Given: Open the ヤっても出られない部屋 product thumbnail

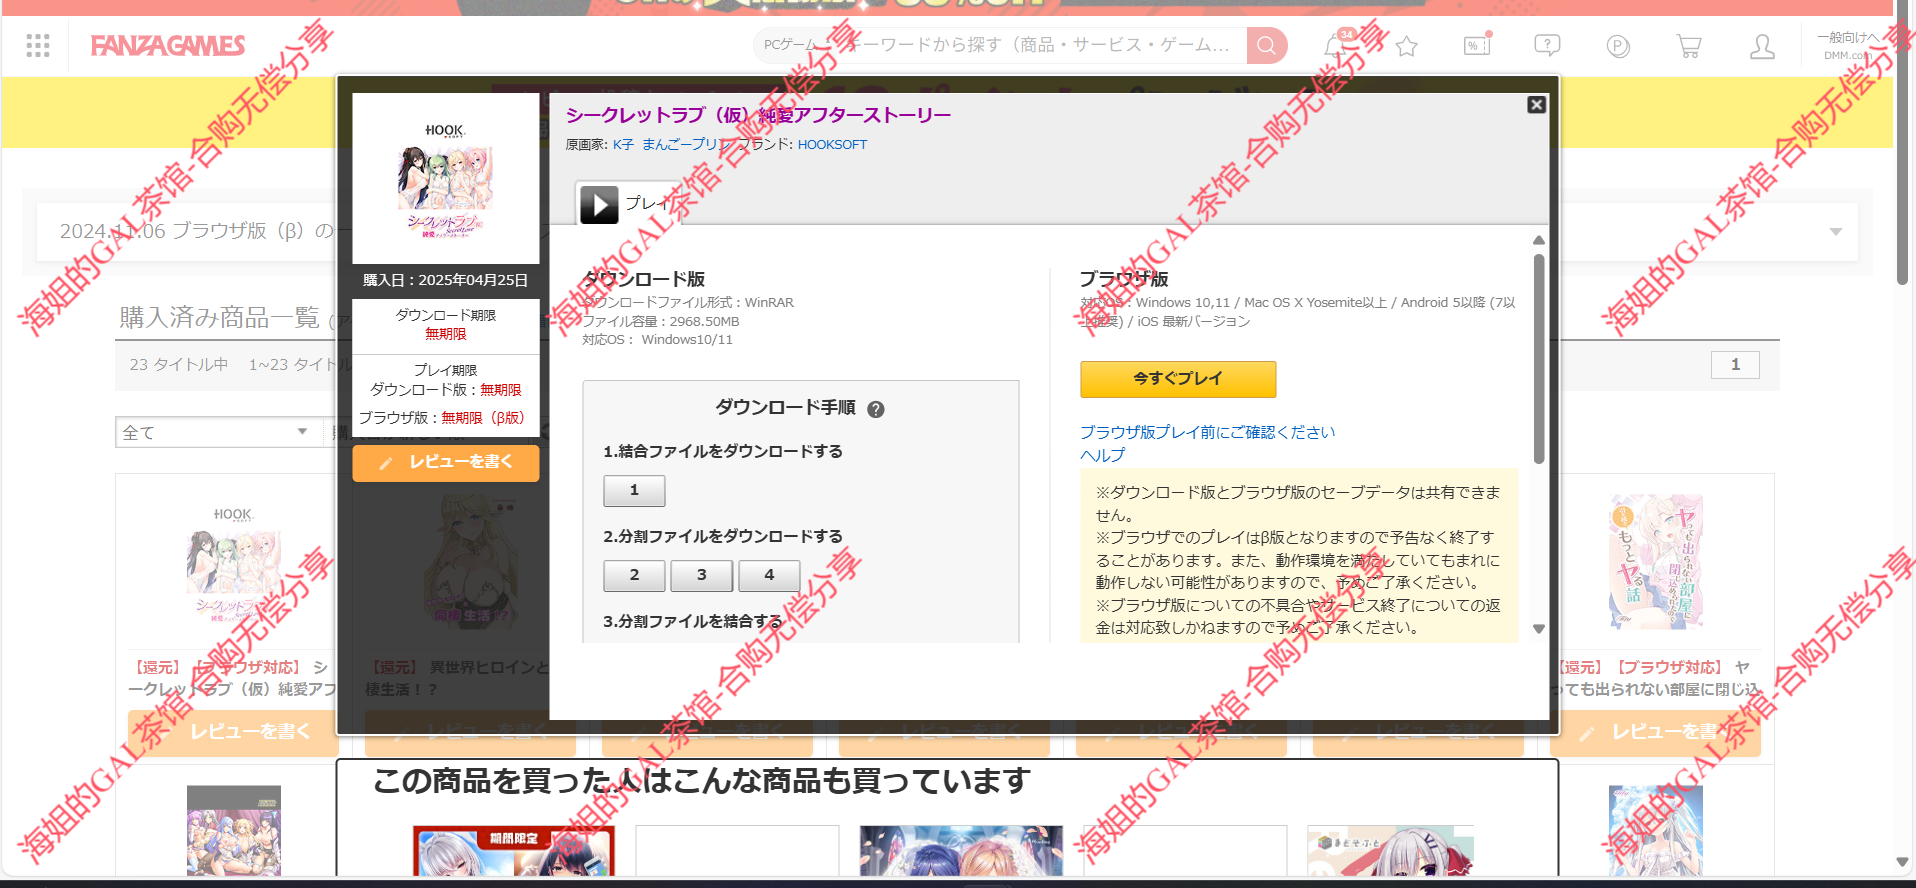Looking at the screenshot, I should [x=1656, y=562].
